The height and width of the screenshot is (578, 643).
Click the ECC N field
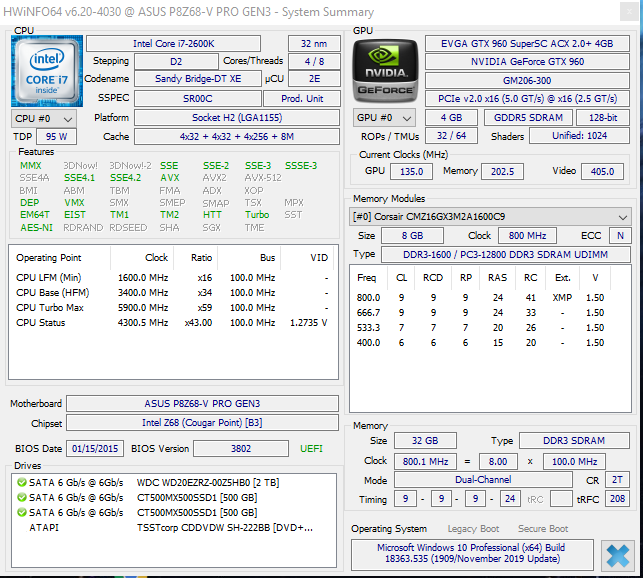point(620,236)
